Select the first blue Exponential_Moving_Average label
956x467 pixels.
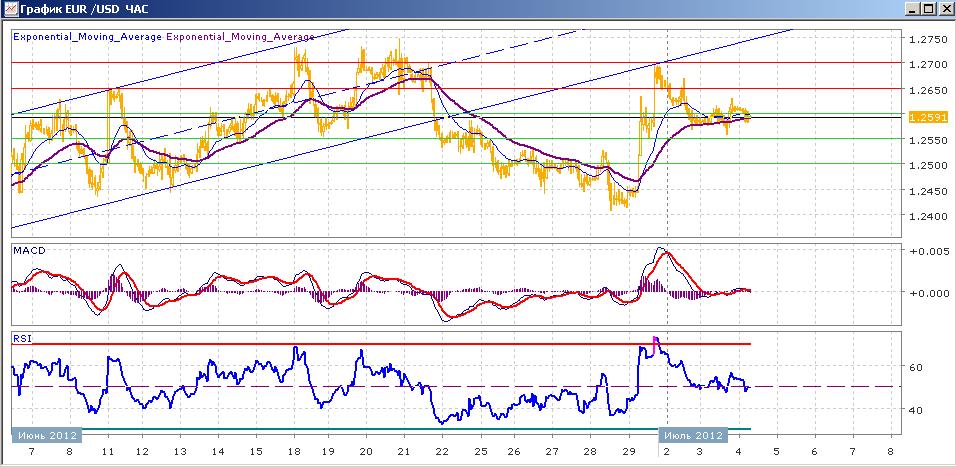pyautogui.click(x=87, y=36)
